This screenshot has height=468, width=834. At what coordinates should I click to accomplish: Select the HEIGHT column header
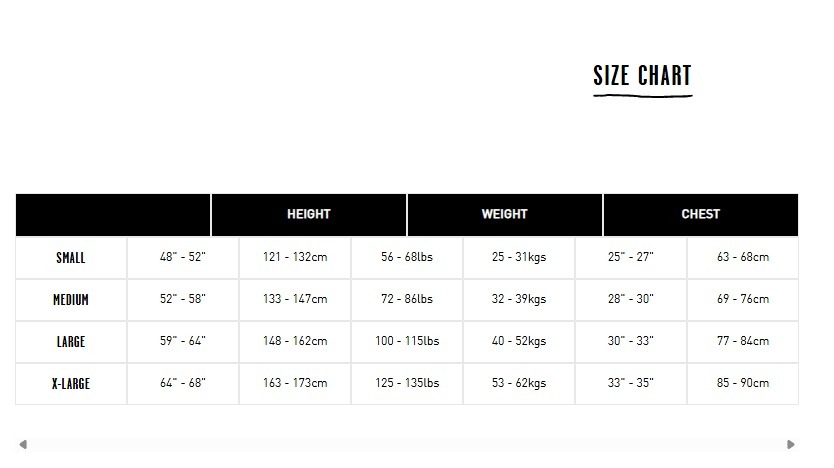coord(308,214)
